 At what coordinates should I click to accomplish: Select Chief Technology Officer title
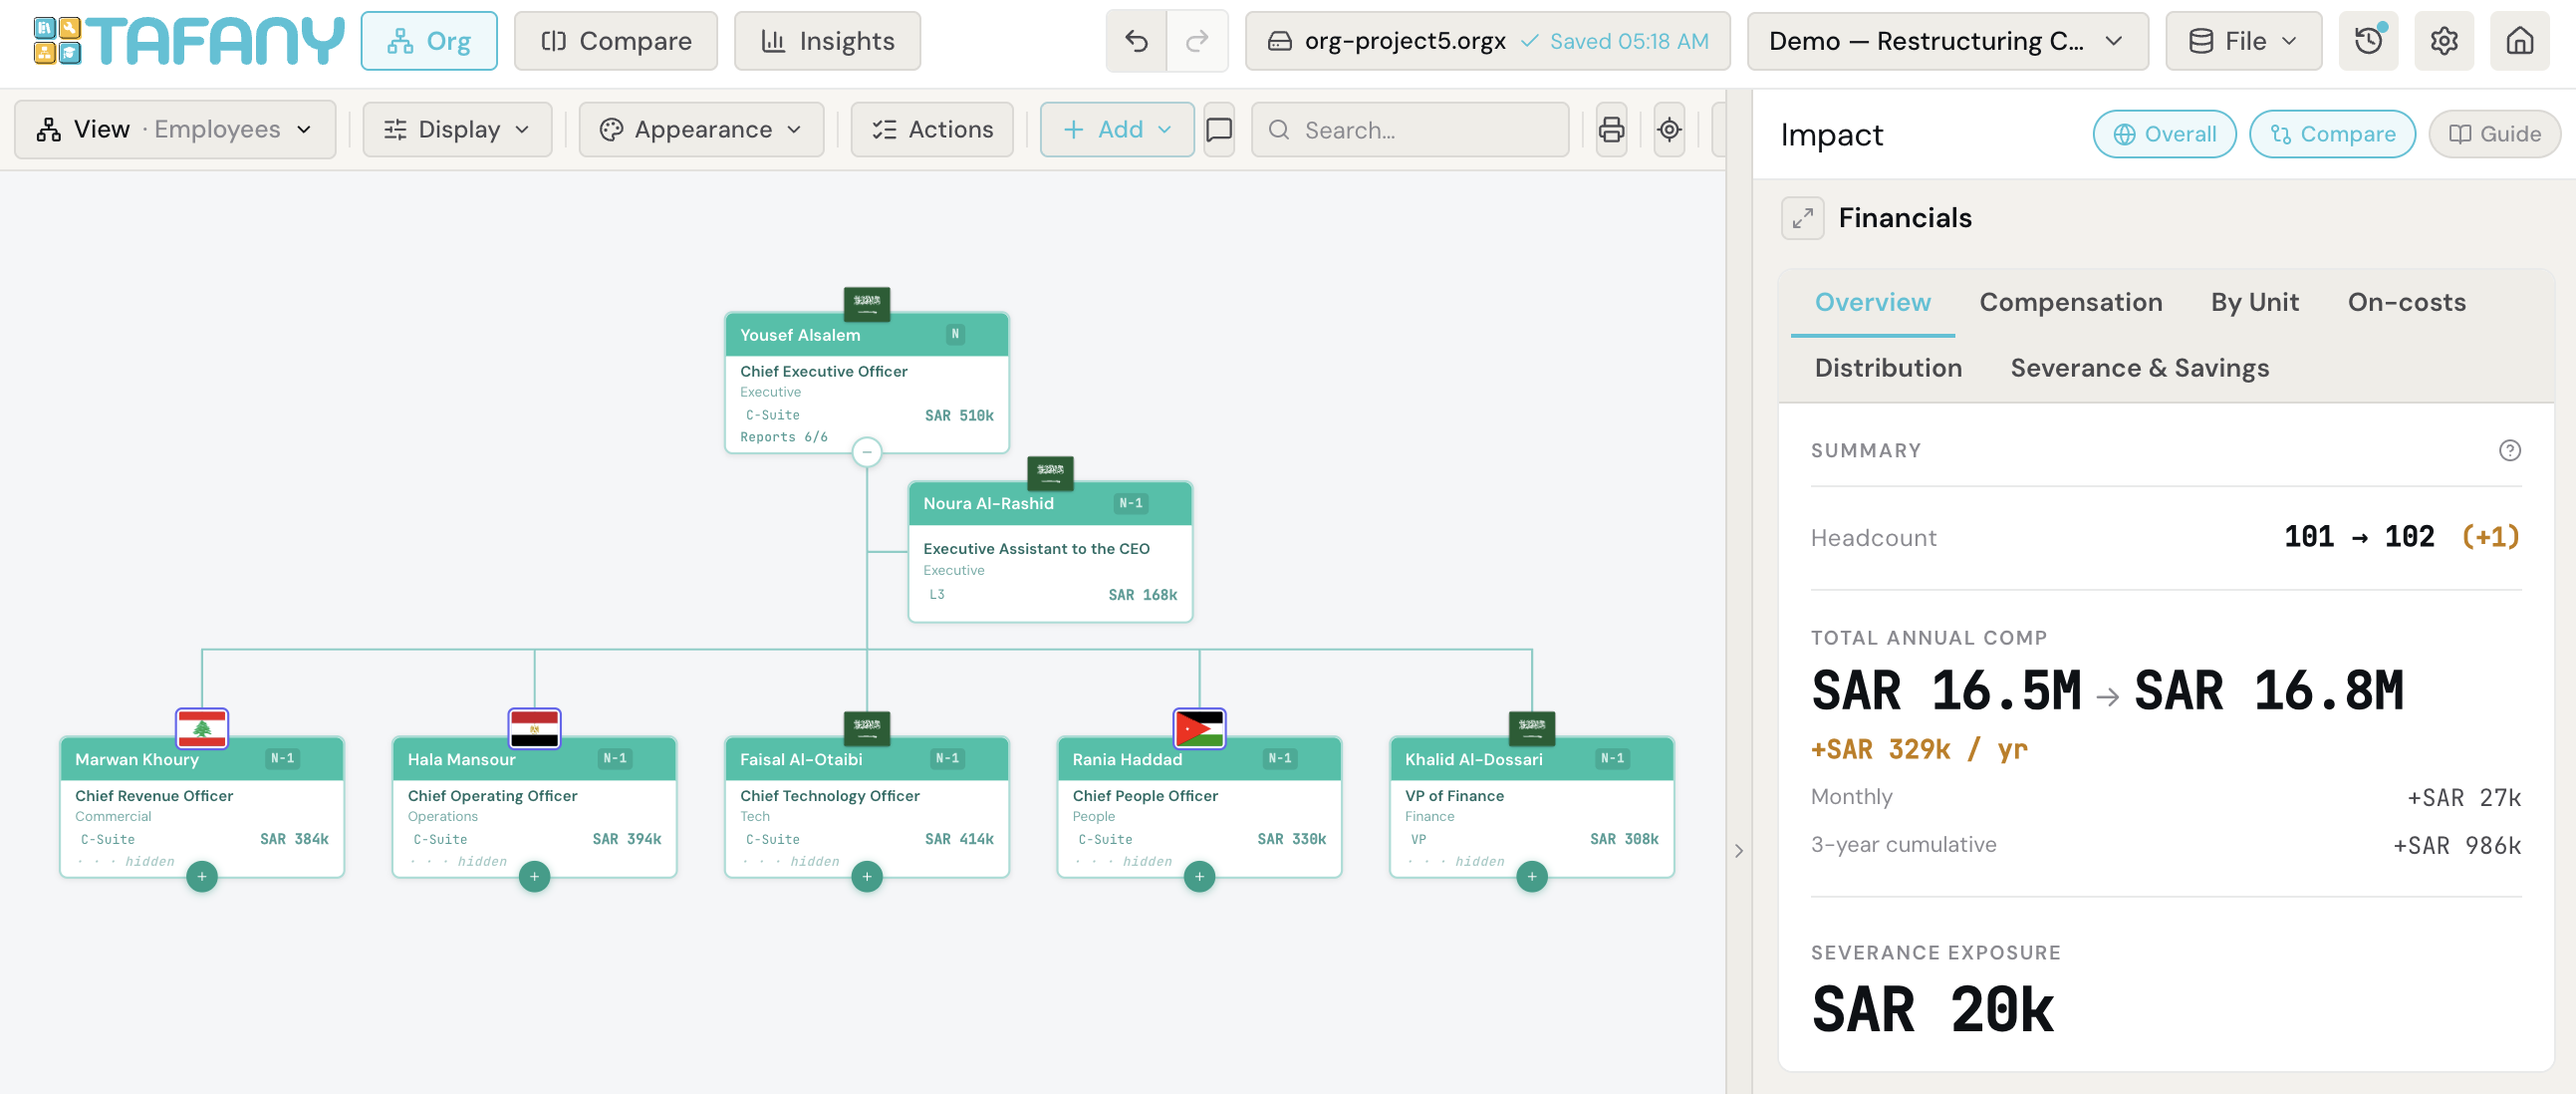pos(829,795)
